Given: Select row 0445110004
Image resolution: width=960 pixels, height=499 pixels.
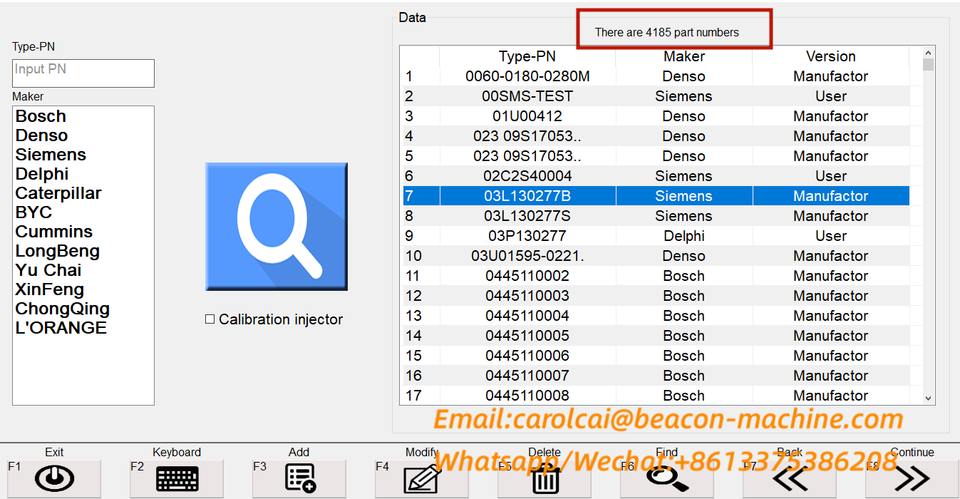Looking at the screenshot, I should (656, 316).
